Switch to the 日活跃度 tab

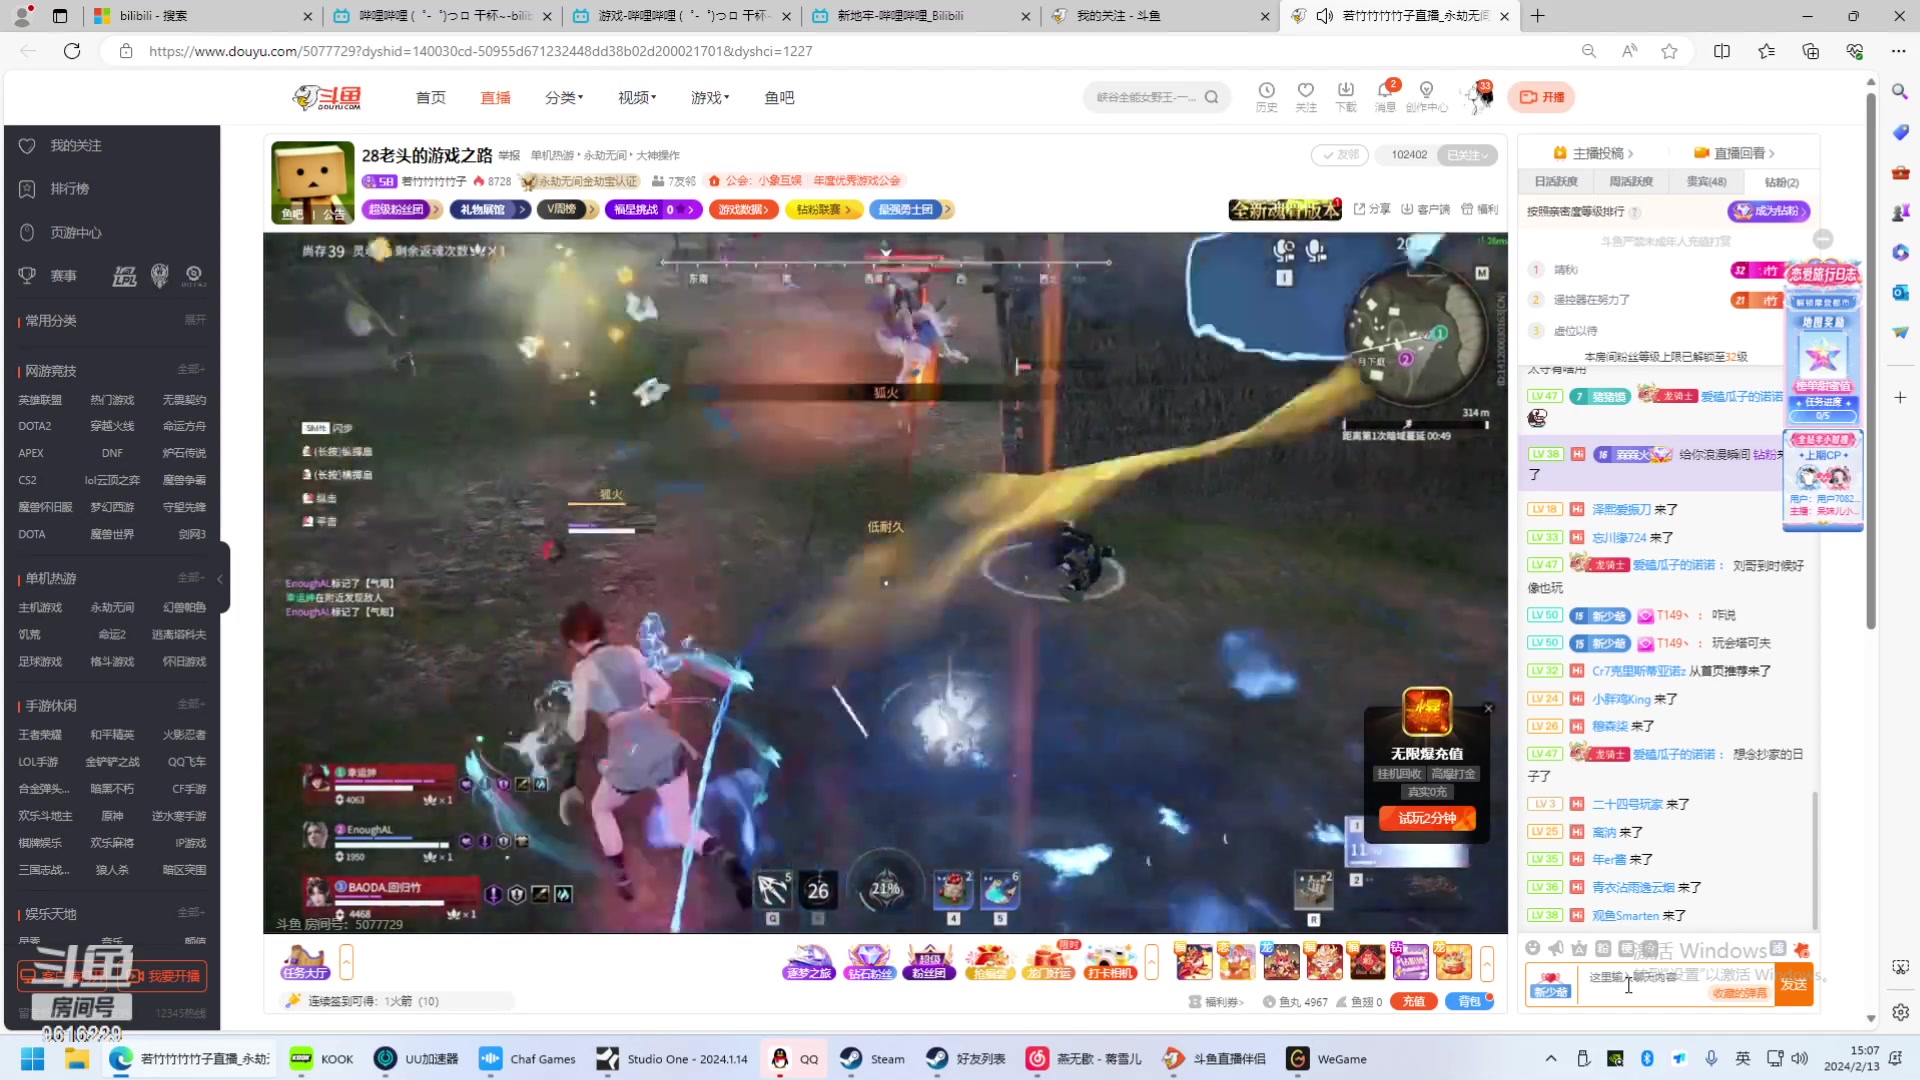(x=1556, y=182)
